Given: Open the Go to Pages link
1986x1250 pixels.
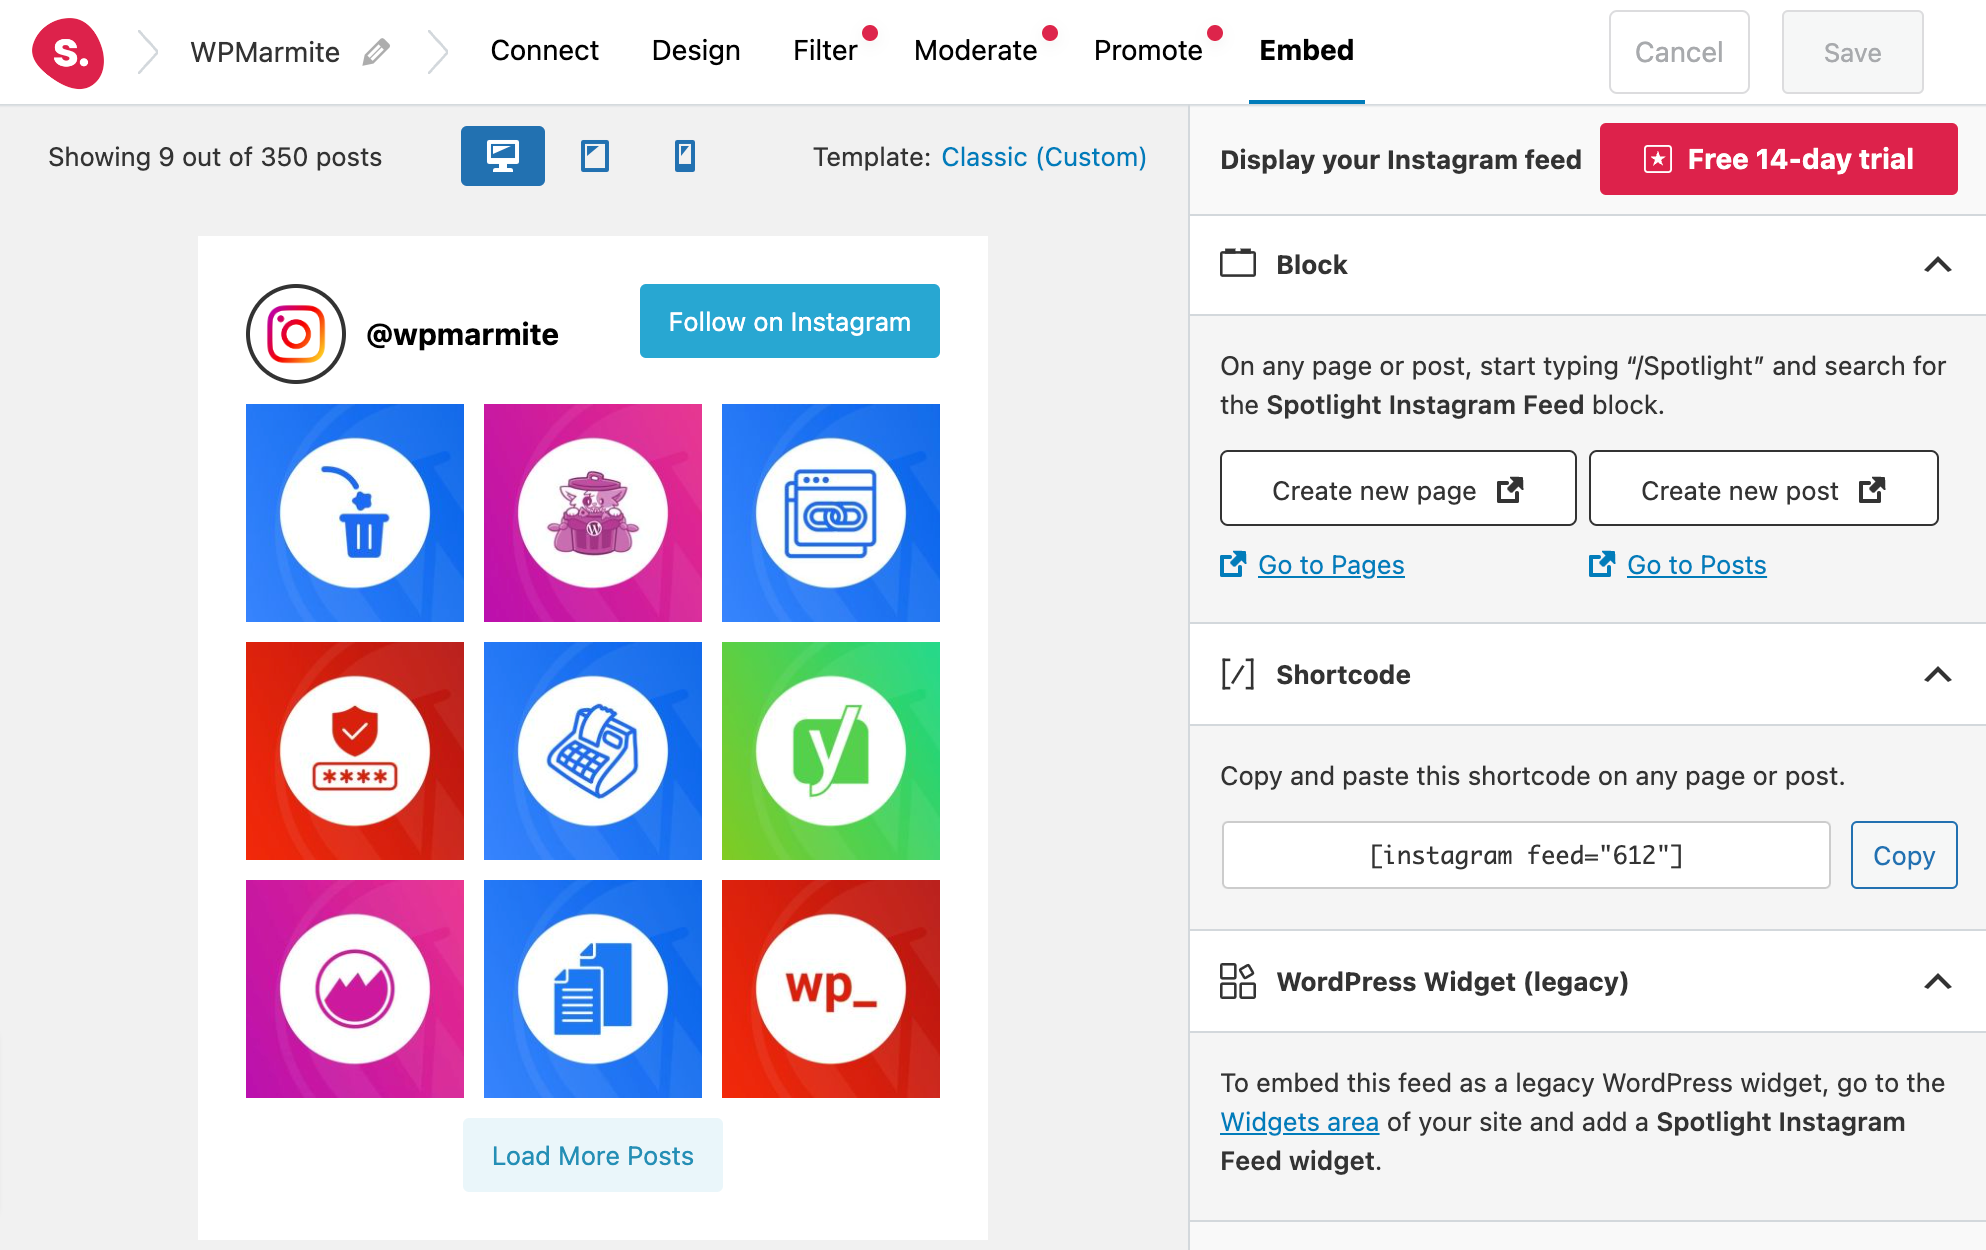Looking at the screenshot, I should tap(1331, 565).
